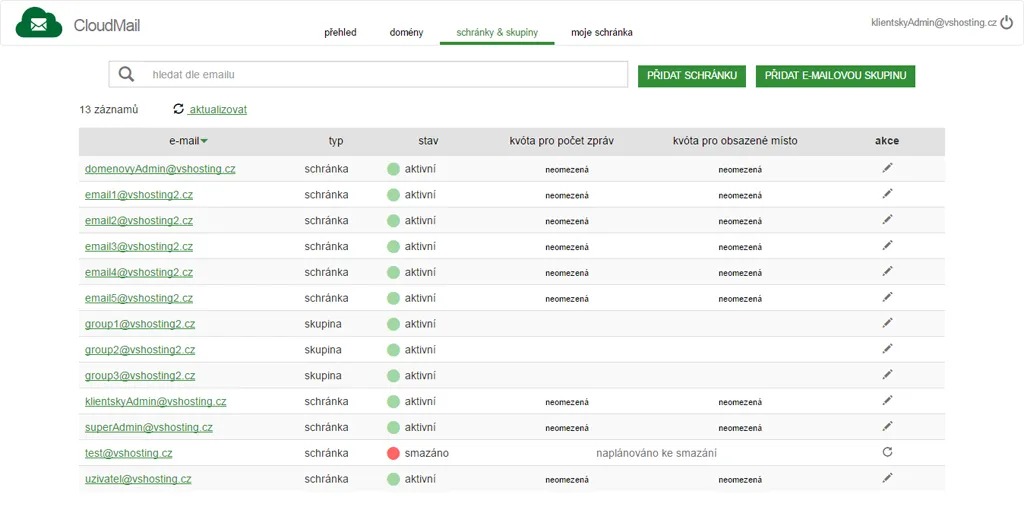Click the naplánováno ke smazání text
1024x520 pixels.
point(656,453)
